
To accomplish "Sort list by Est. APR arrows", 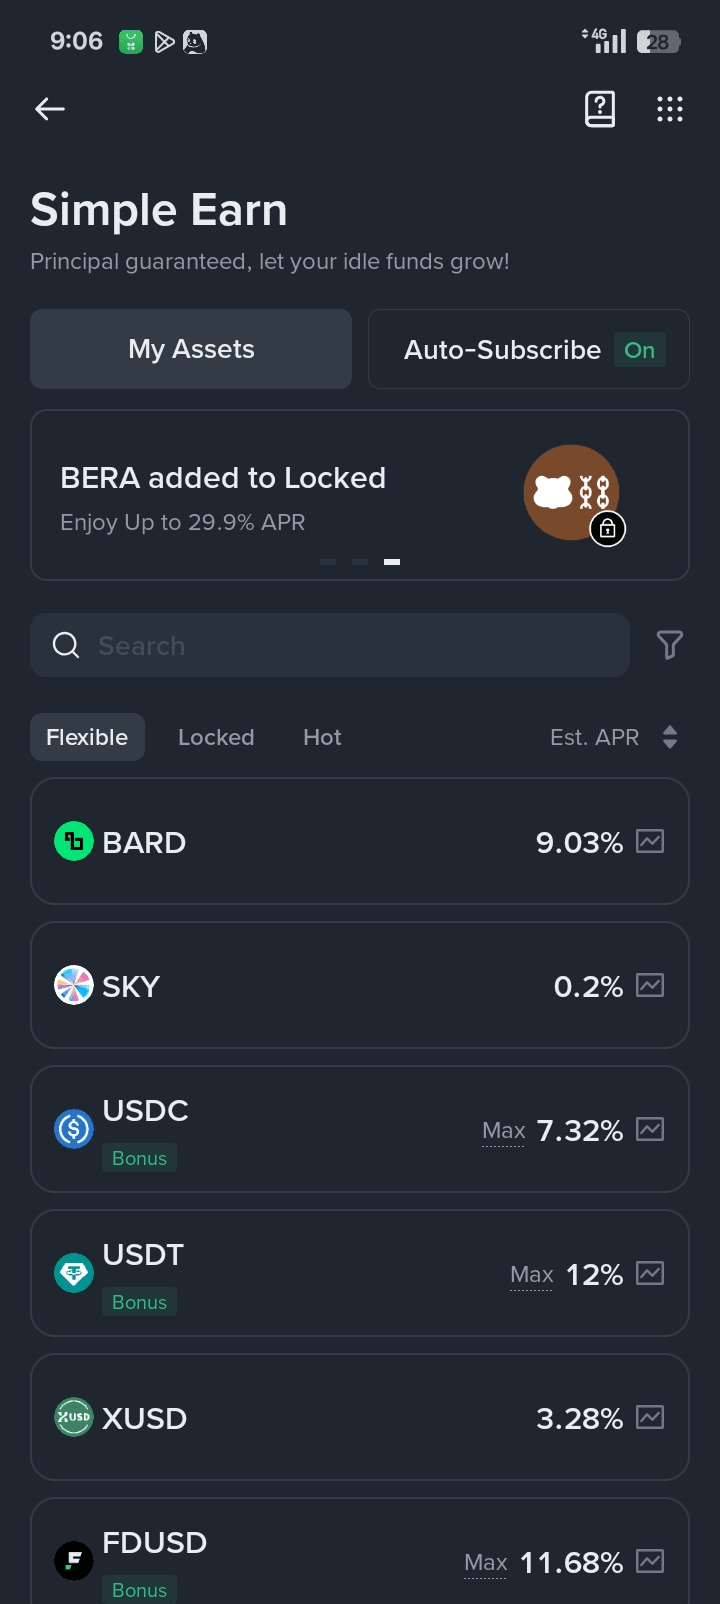I will tap(669, 738).
